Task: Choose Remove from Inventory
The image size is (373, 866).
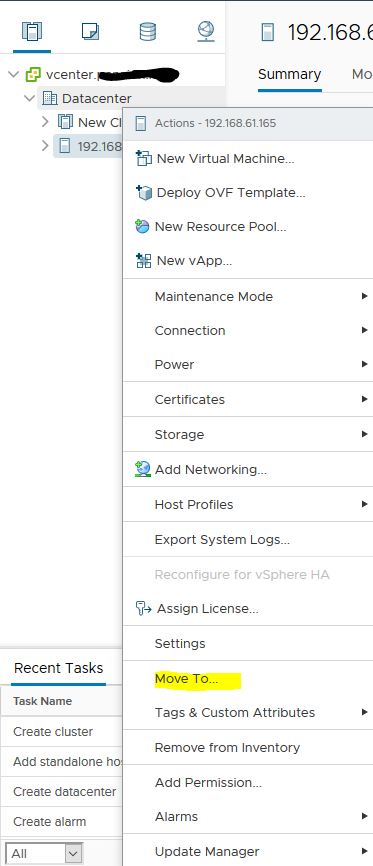Action: coord(227,747)
